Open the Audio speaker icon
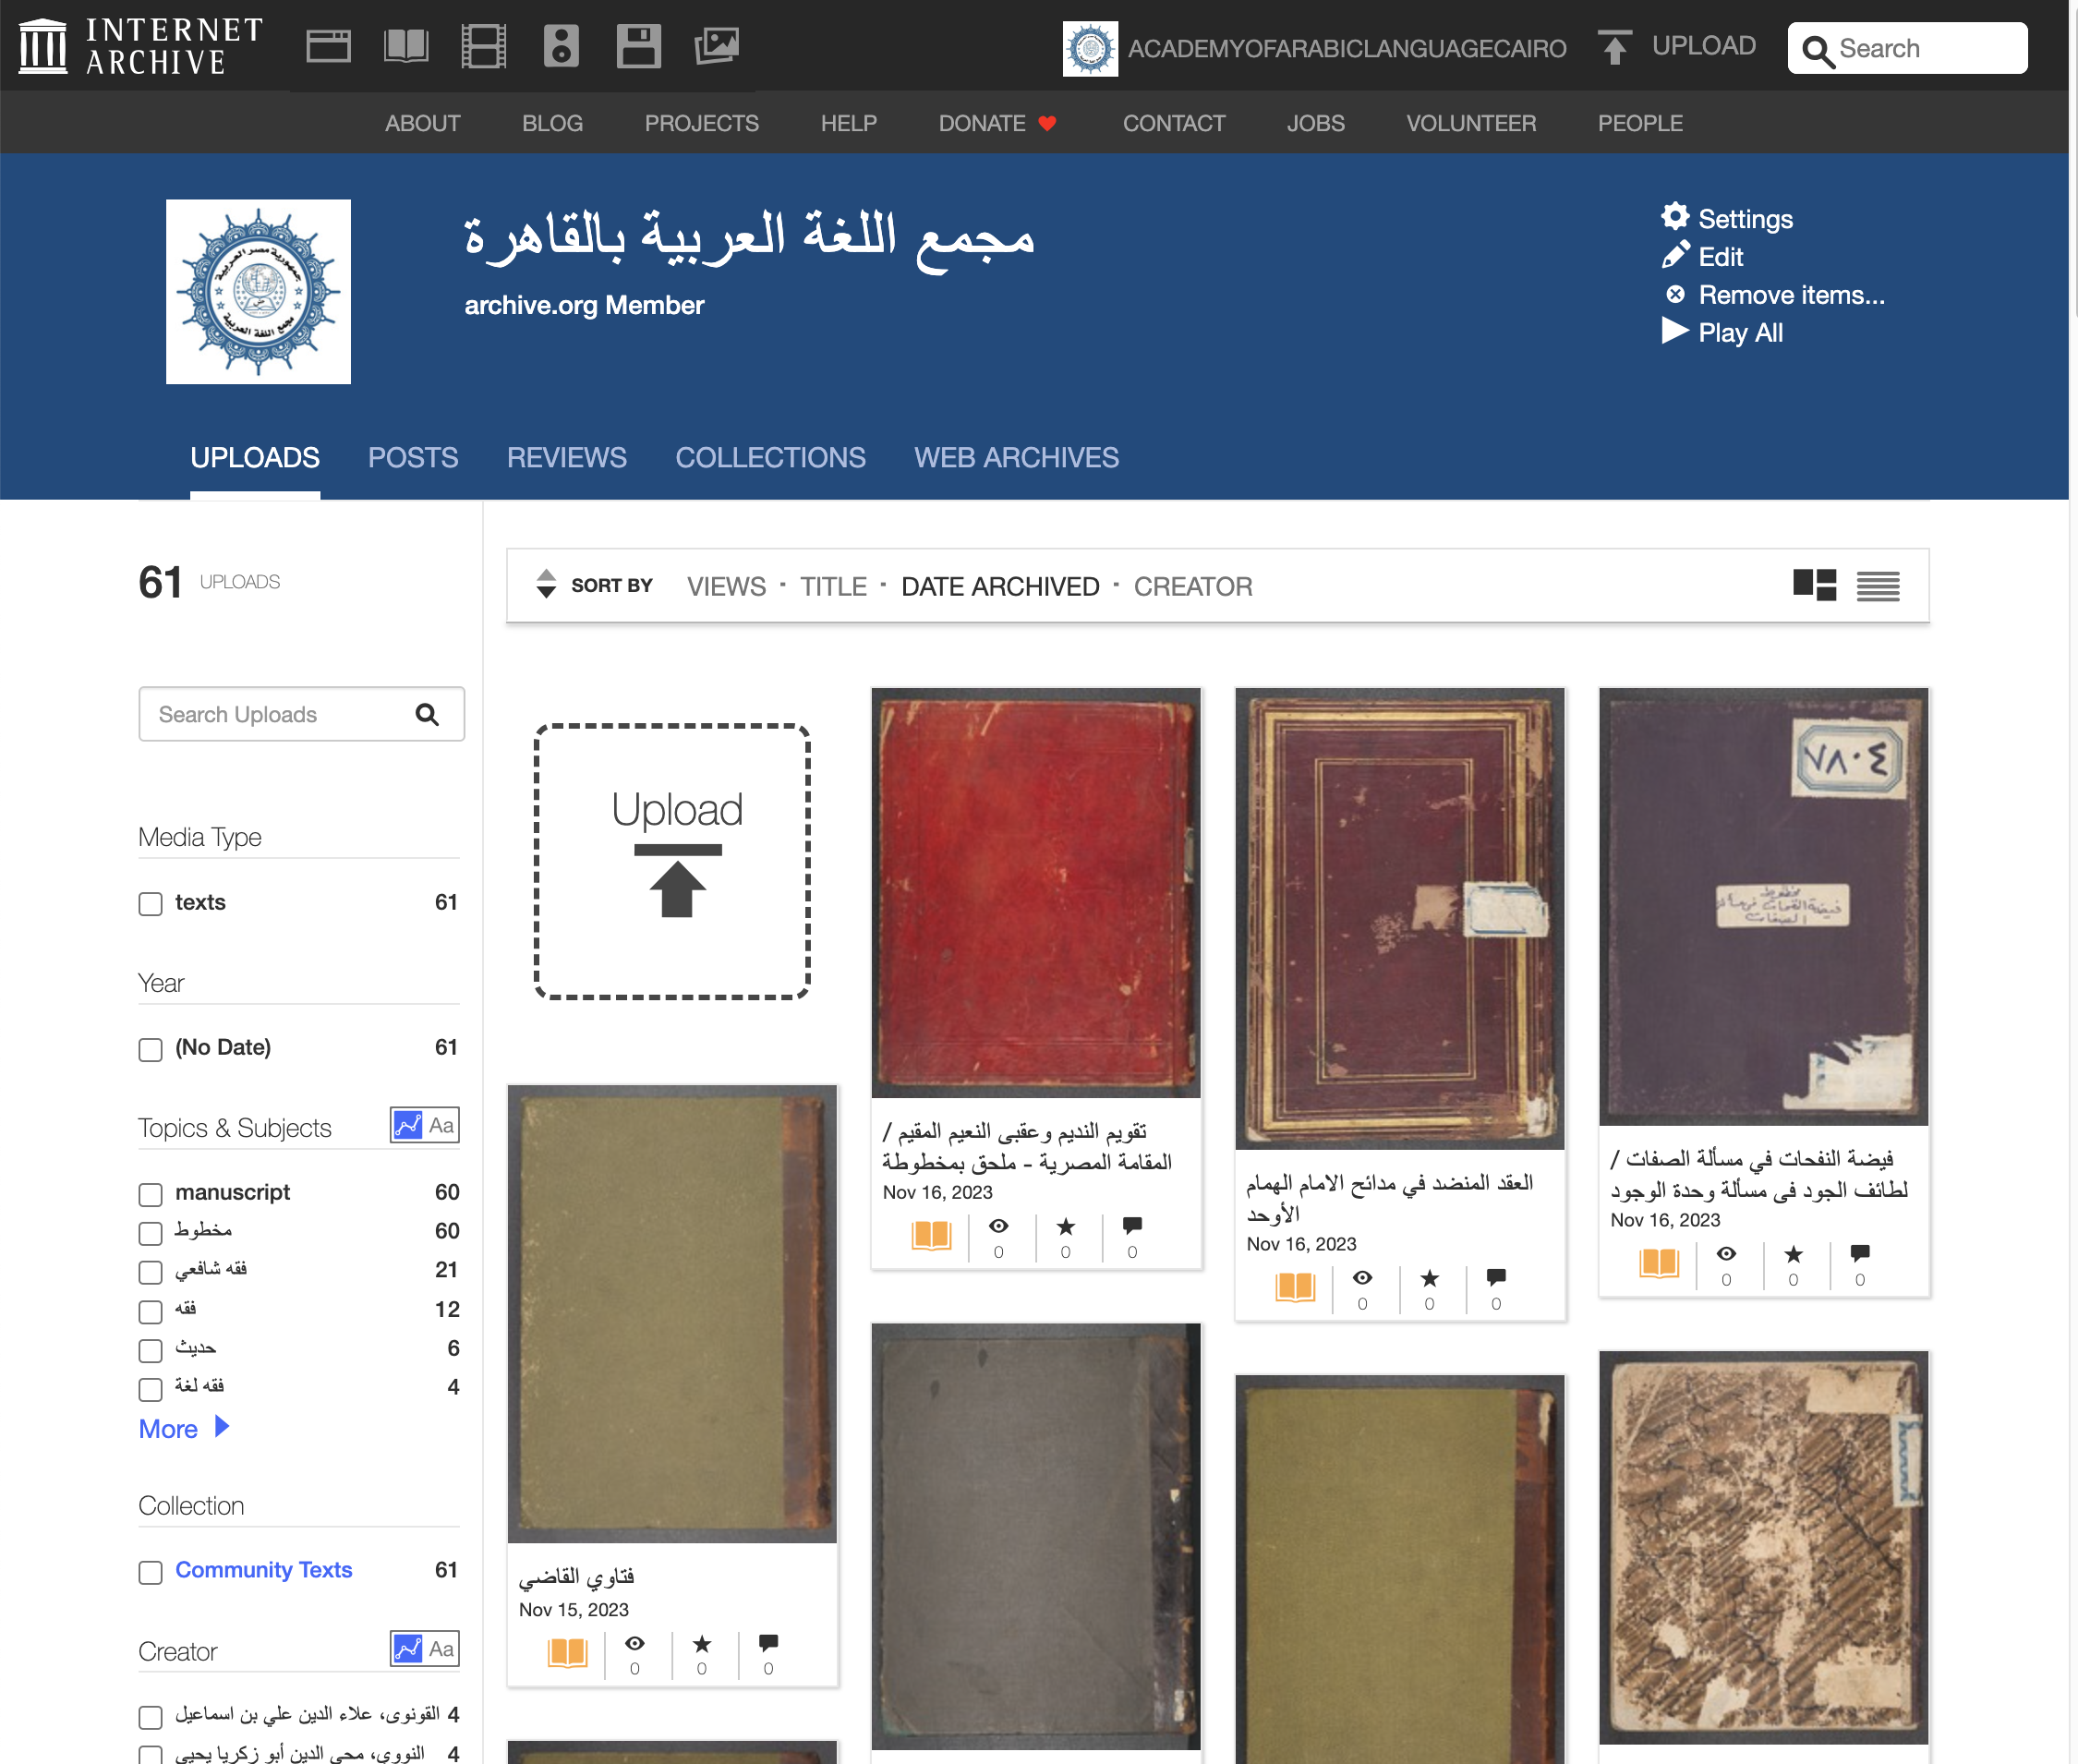2078x1764 pixels. (x=561, y=46)
